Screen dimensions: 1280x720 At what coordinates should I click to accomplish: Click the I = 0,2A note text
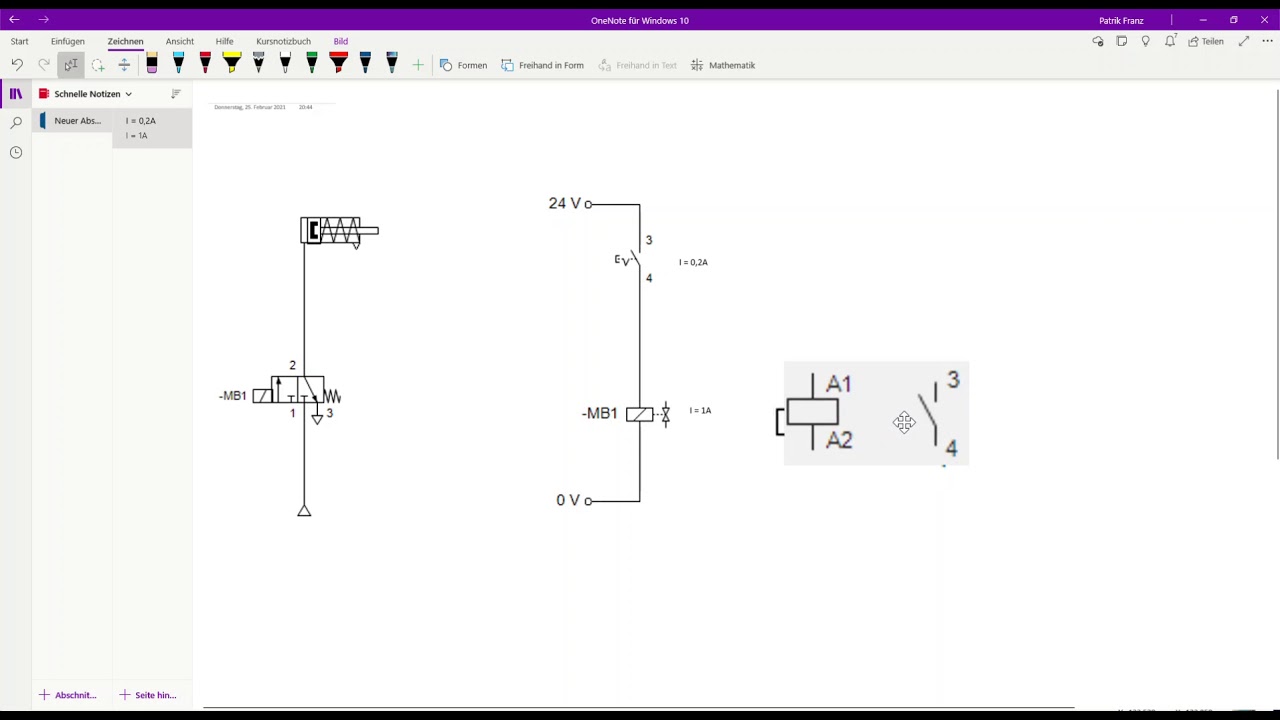693,262
